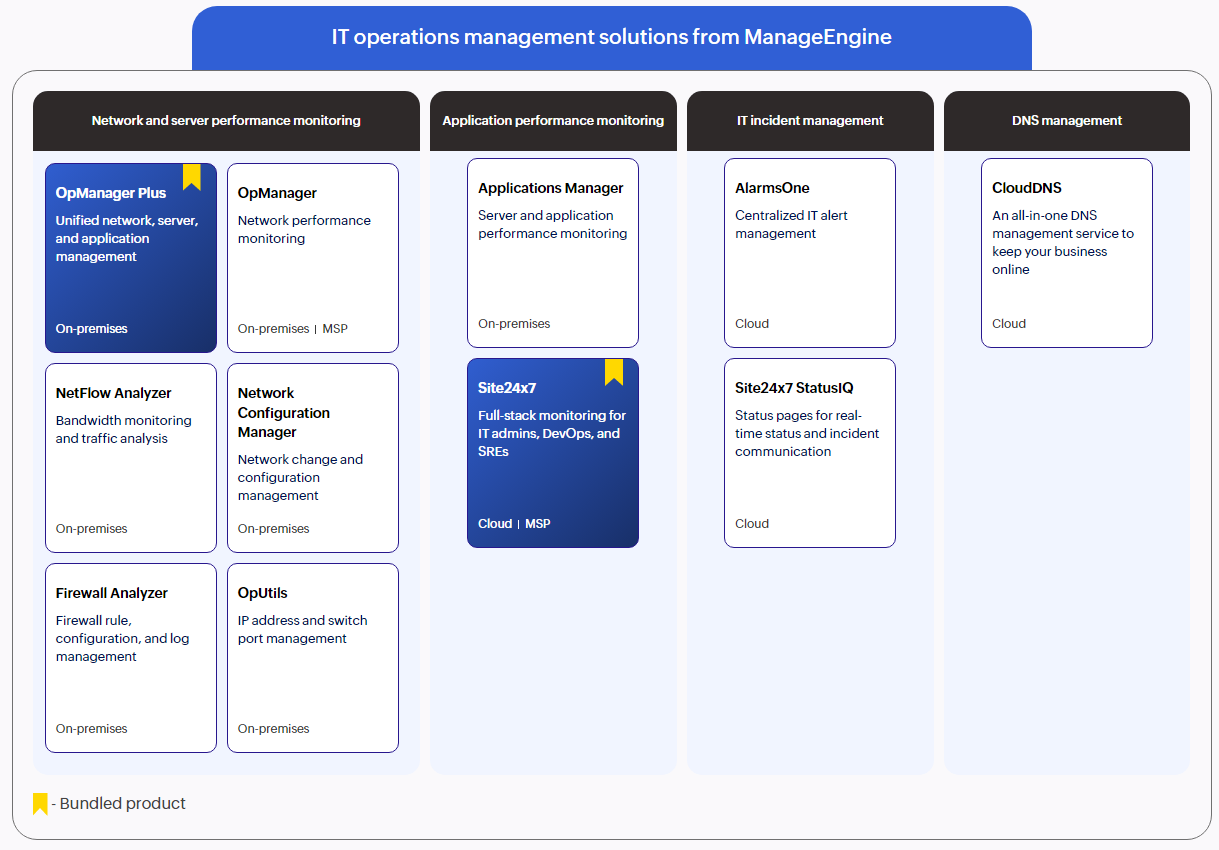Click 'Full-stack monitoring for IT admins' description
Image resolution: width=1219 pixels, height=850 pixels.
click(553, 434)
